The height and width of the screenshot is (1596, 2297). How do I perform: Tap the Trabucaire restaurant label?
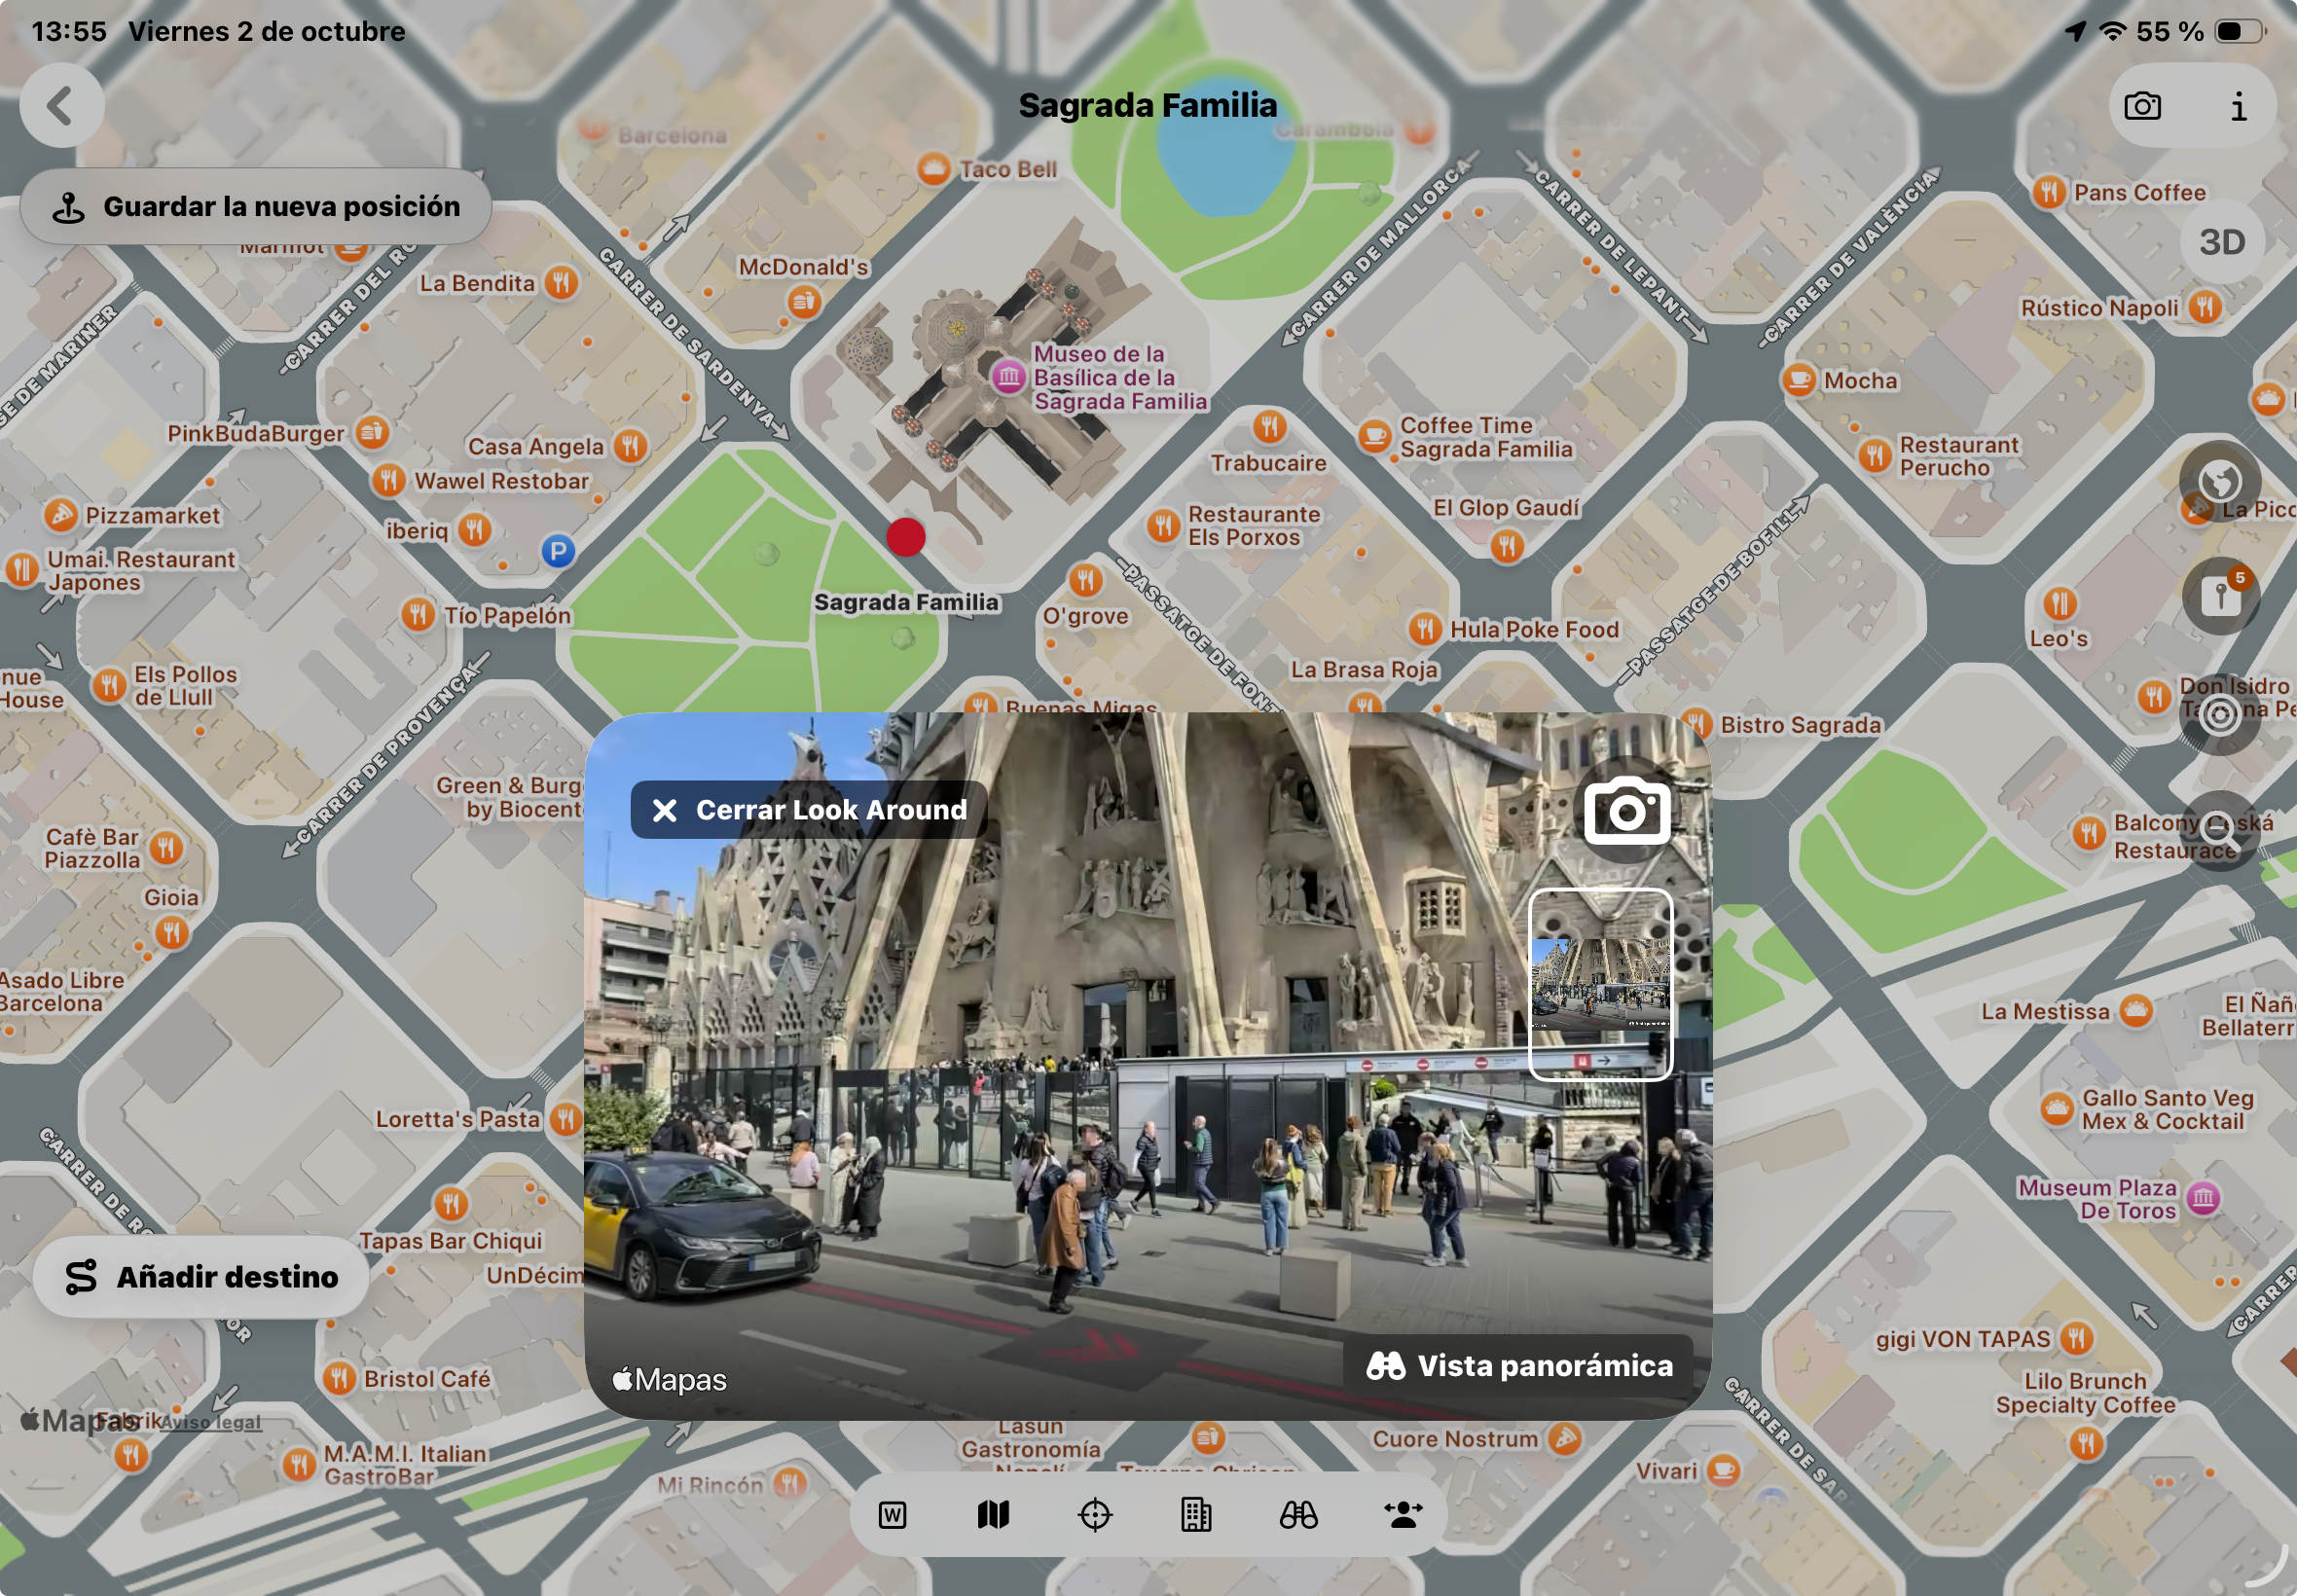click(1268, 463)
